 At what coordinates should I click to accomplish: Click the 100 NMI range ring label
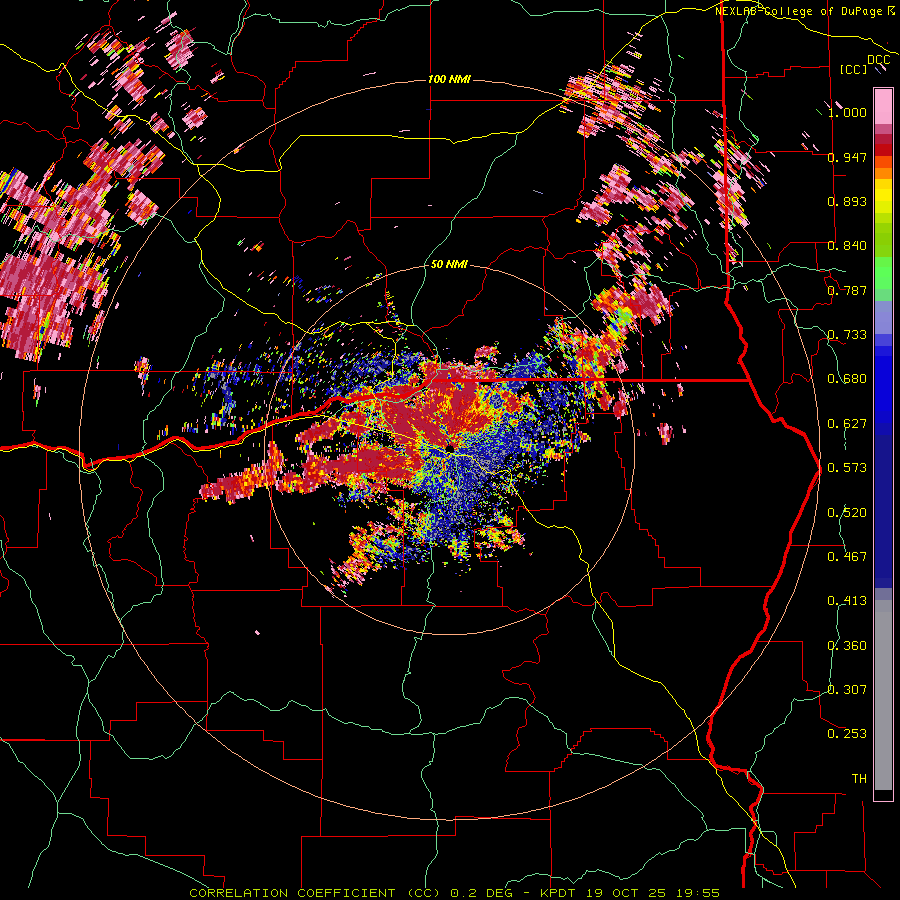click(x=449, y=79)
